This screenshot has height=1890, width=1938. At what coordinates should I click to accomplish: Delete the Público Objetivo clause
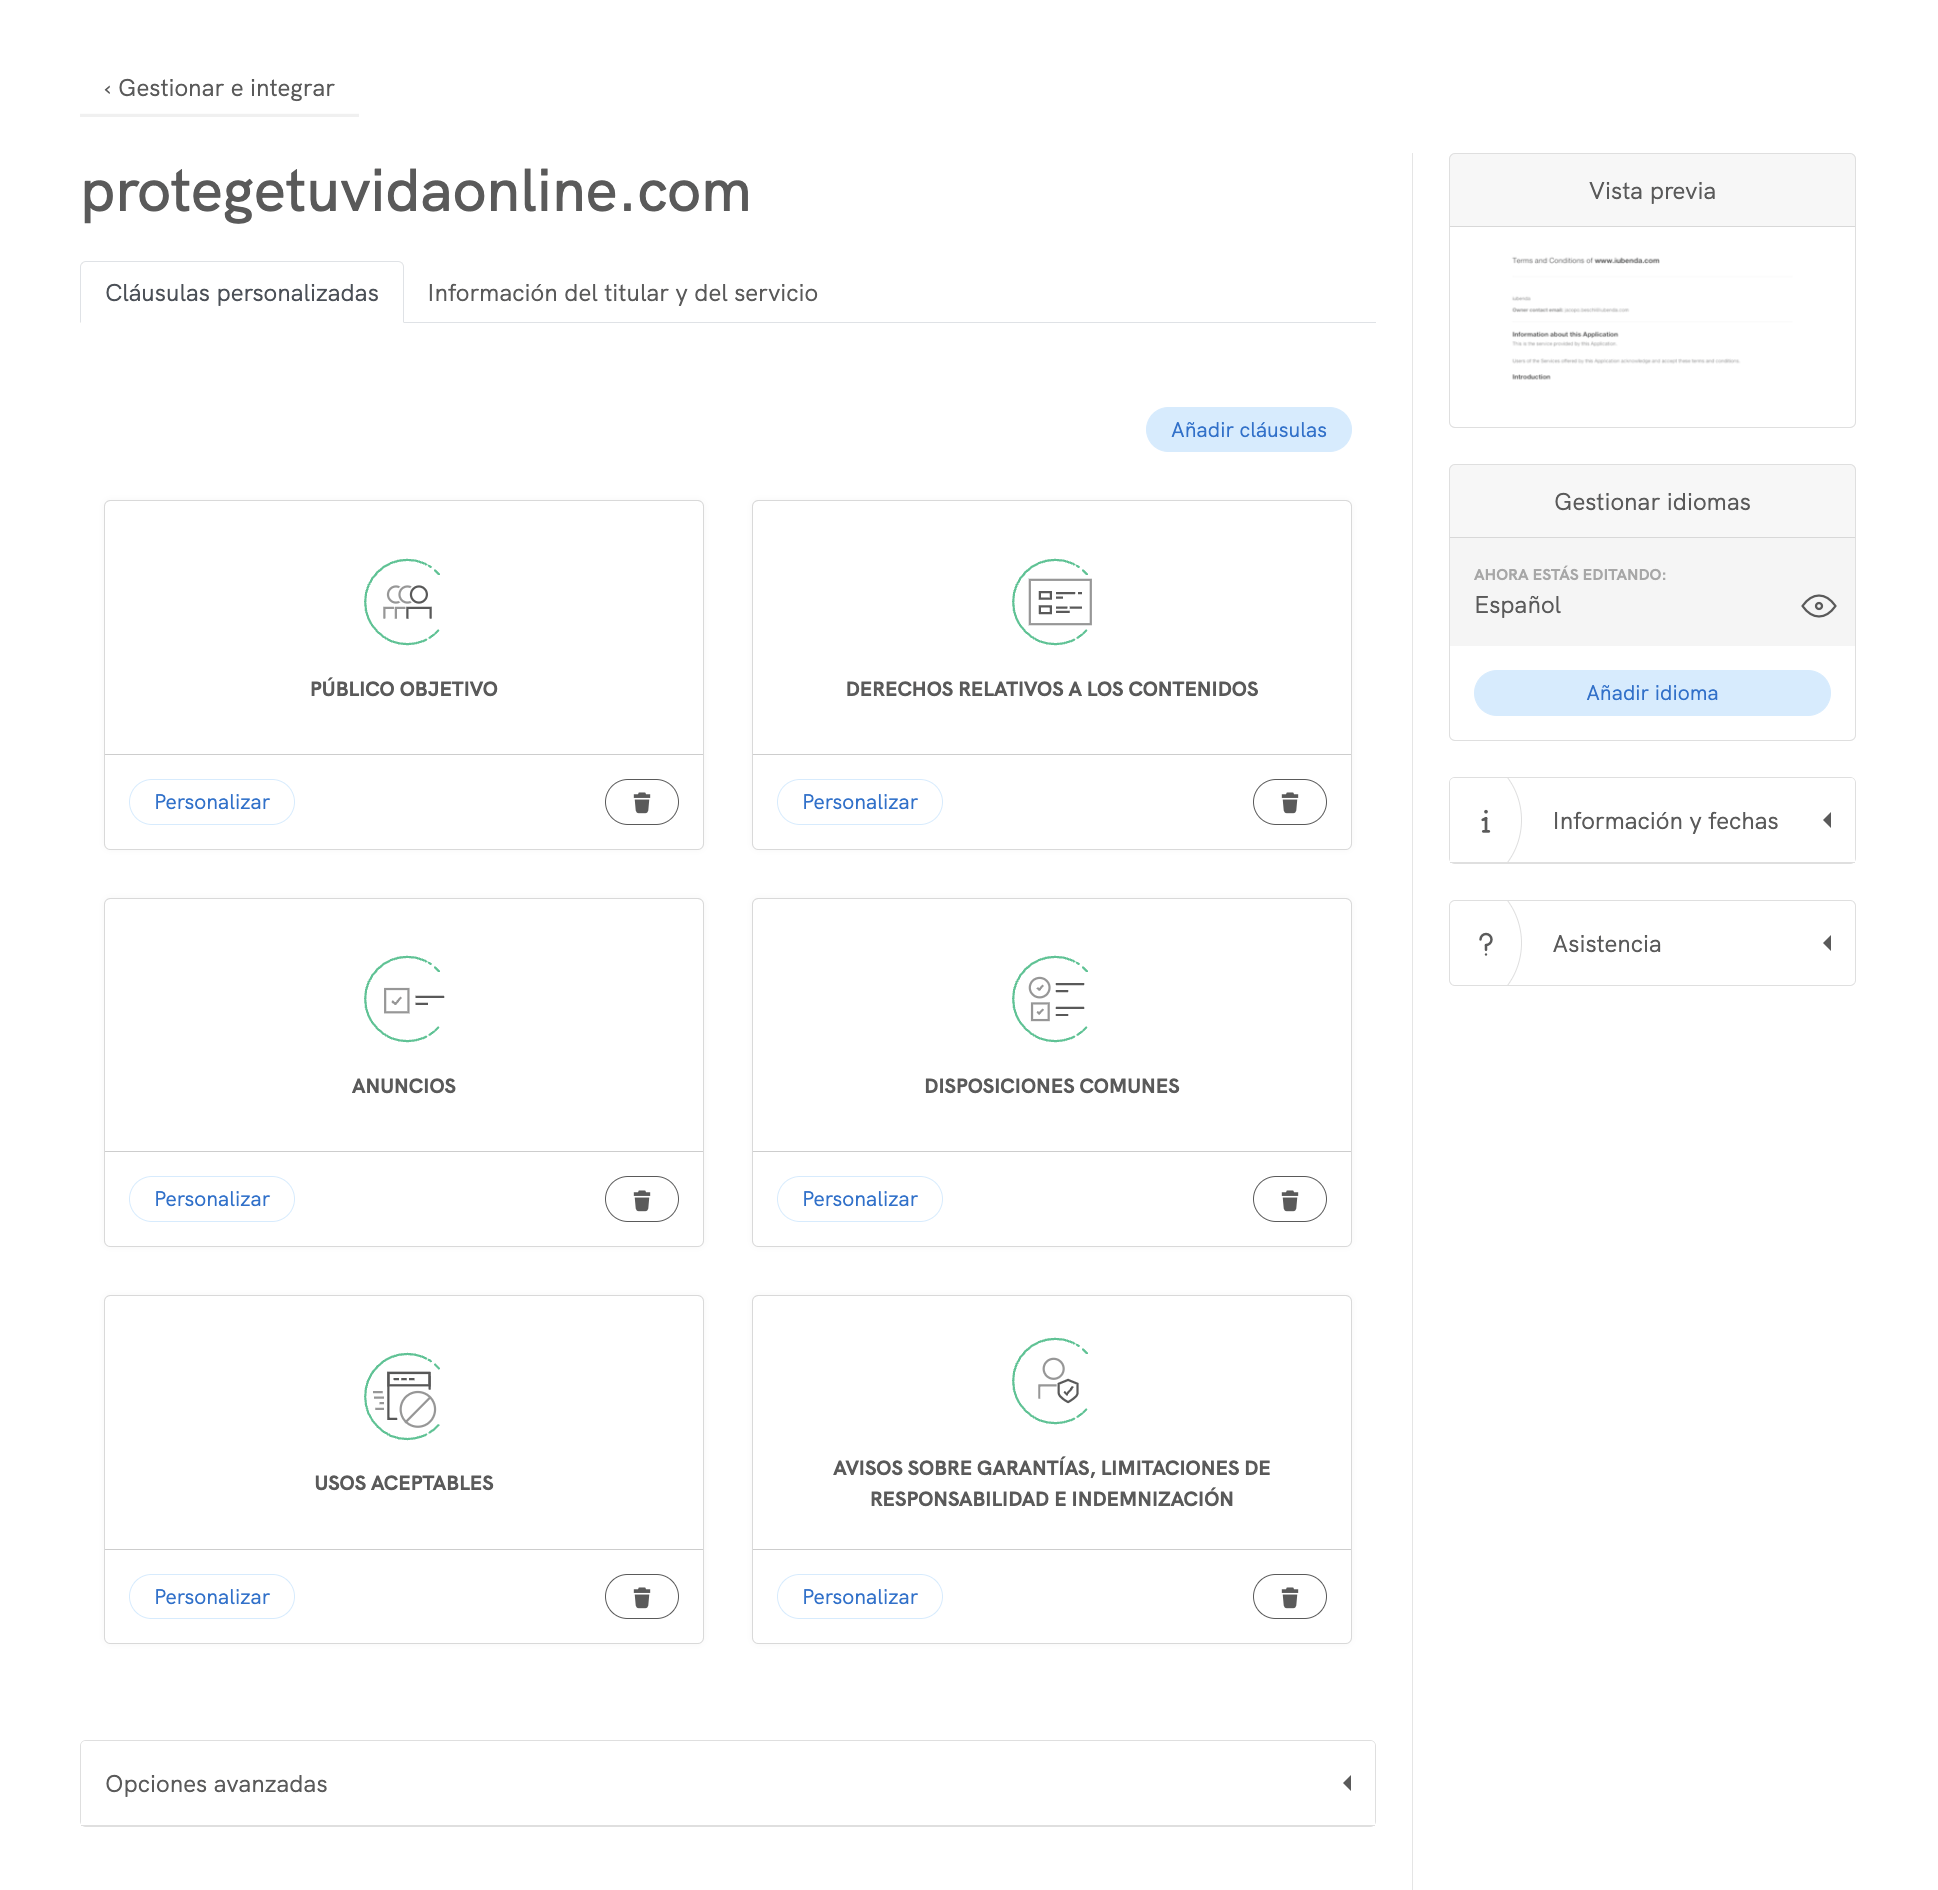click(x=641, y=802)
